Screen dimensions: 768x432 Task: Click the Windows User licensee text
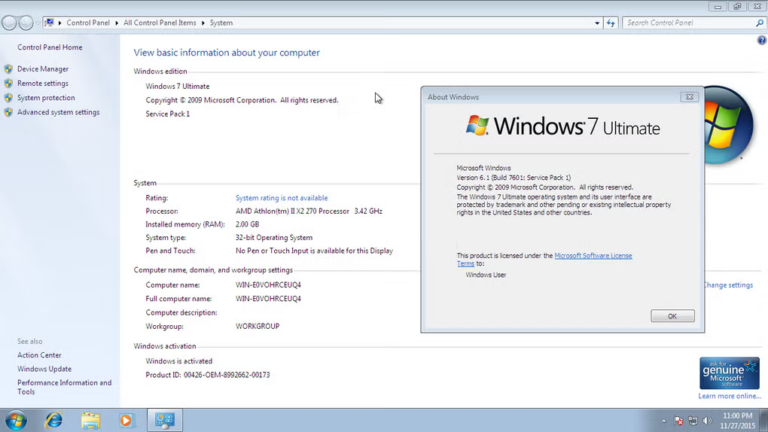(x=485, y=275)
